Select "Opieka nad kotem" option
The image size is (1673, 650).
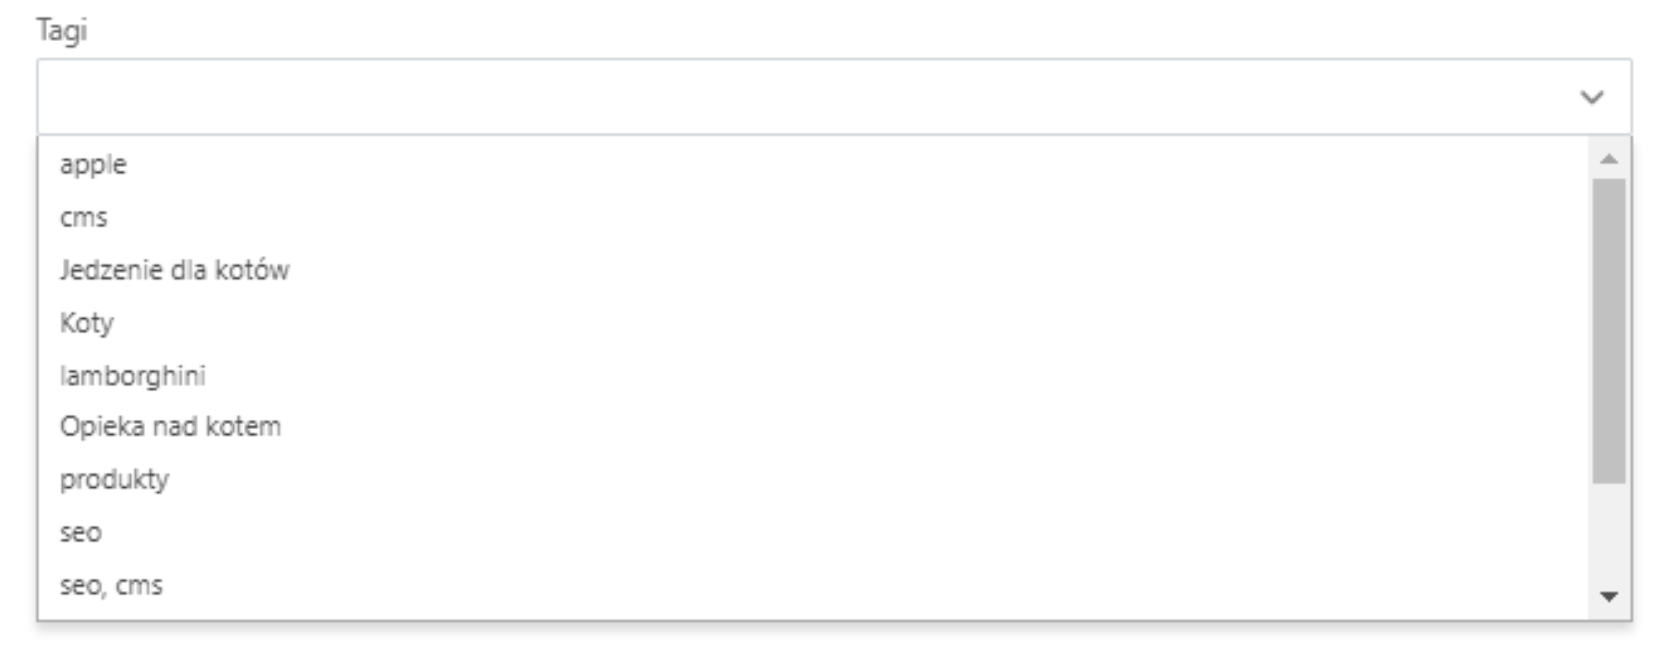[170, 427]
